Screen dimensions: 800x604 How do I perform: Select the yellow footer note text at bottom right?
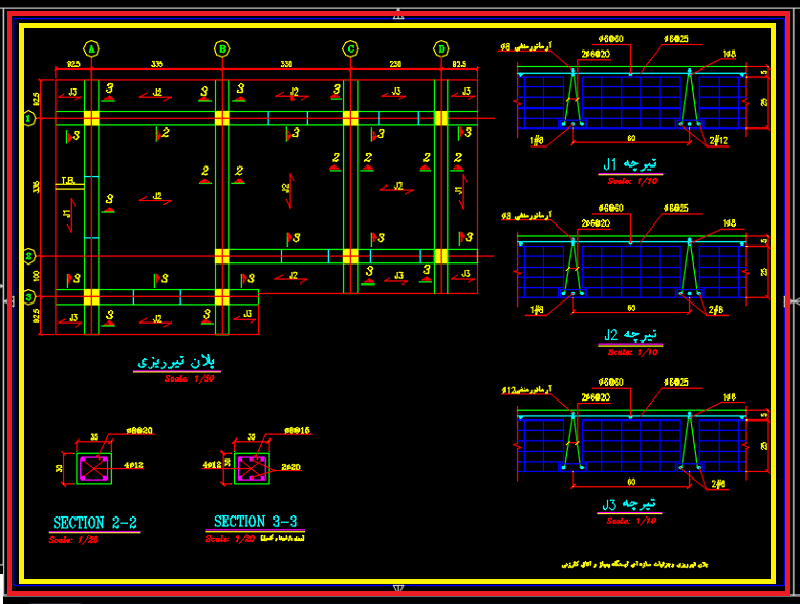point(635,564)
